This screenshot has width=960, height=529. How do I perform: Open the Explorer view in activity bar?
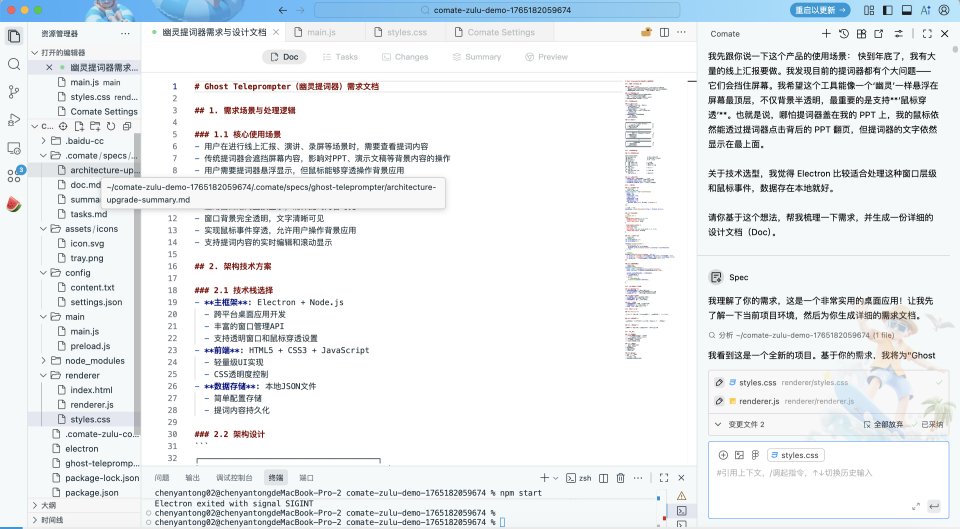point(13,36)
